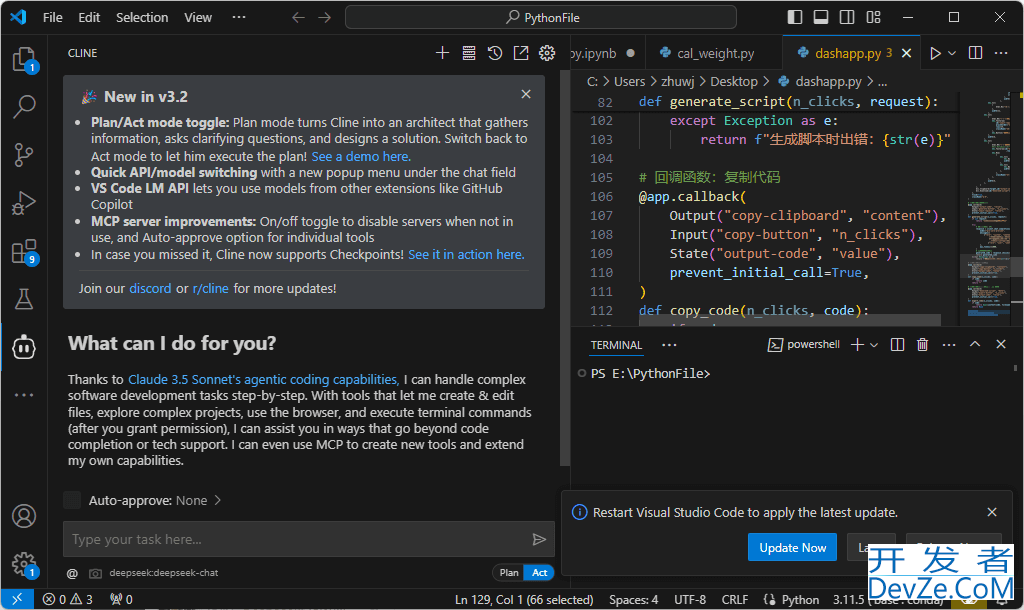Open Cline settings gear icon
The width and height of the screenshot is (1024, 610).
(x=547, y=53)
